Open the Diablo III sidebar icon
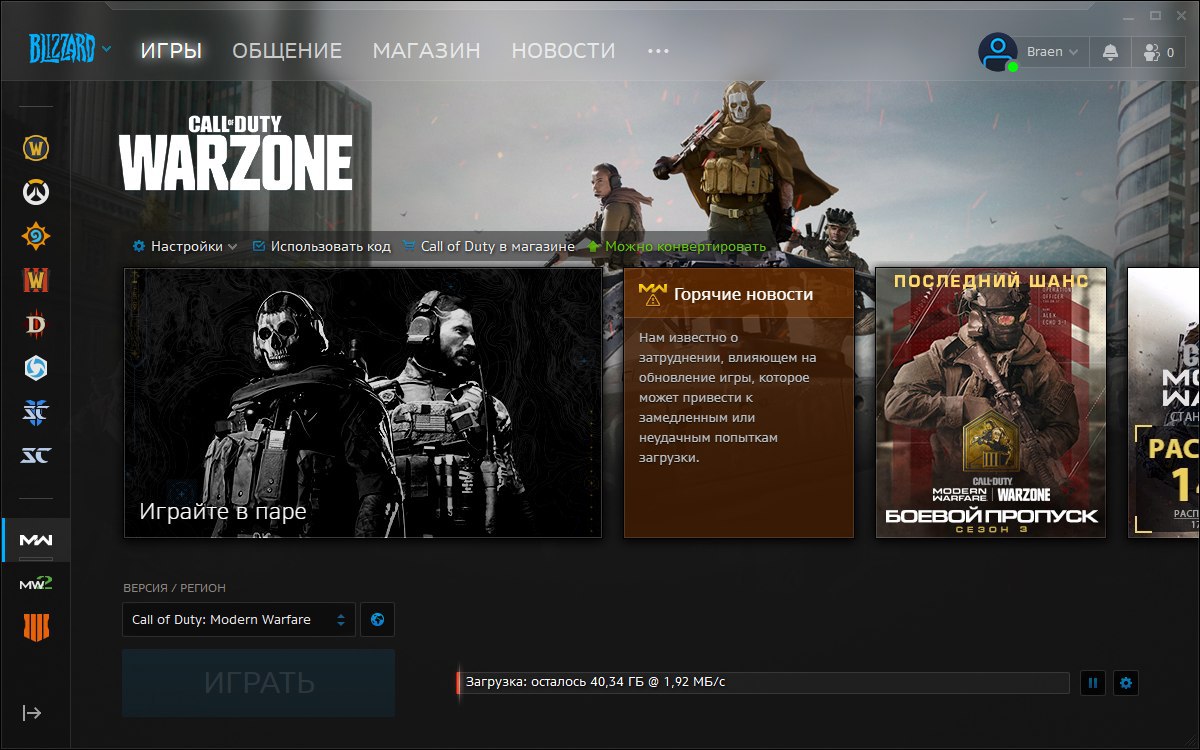 coord(36,324)
